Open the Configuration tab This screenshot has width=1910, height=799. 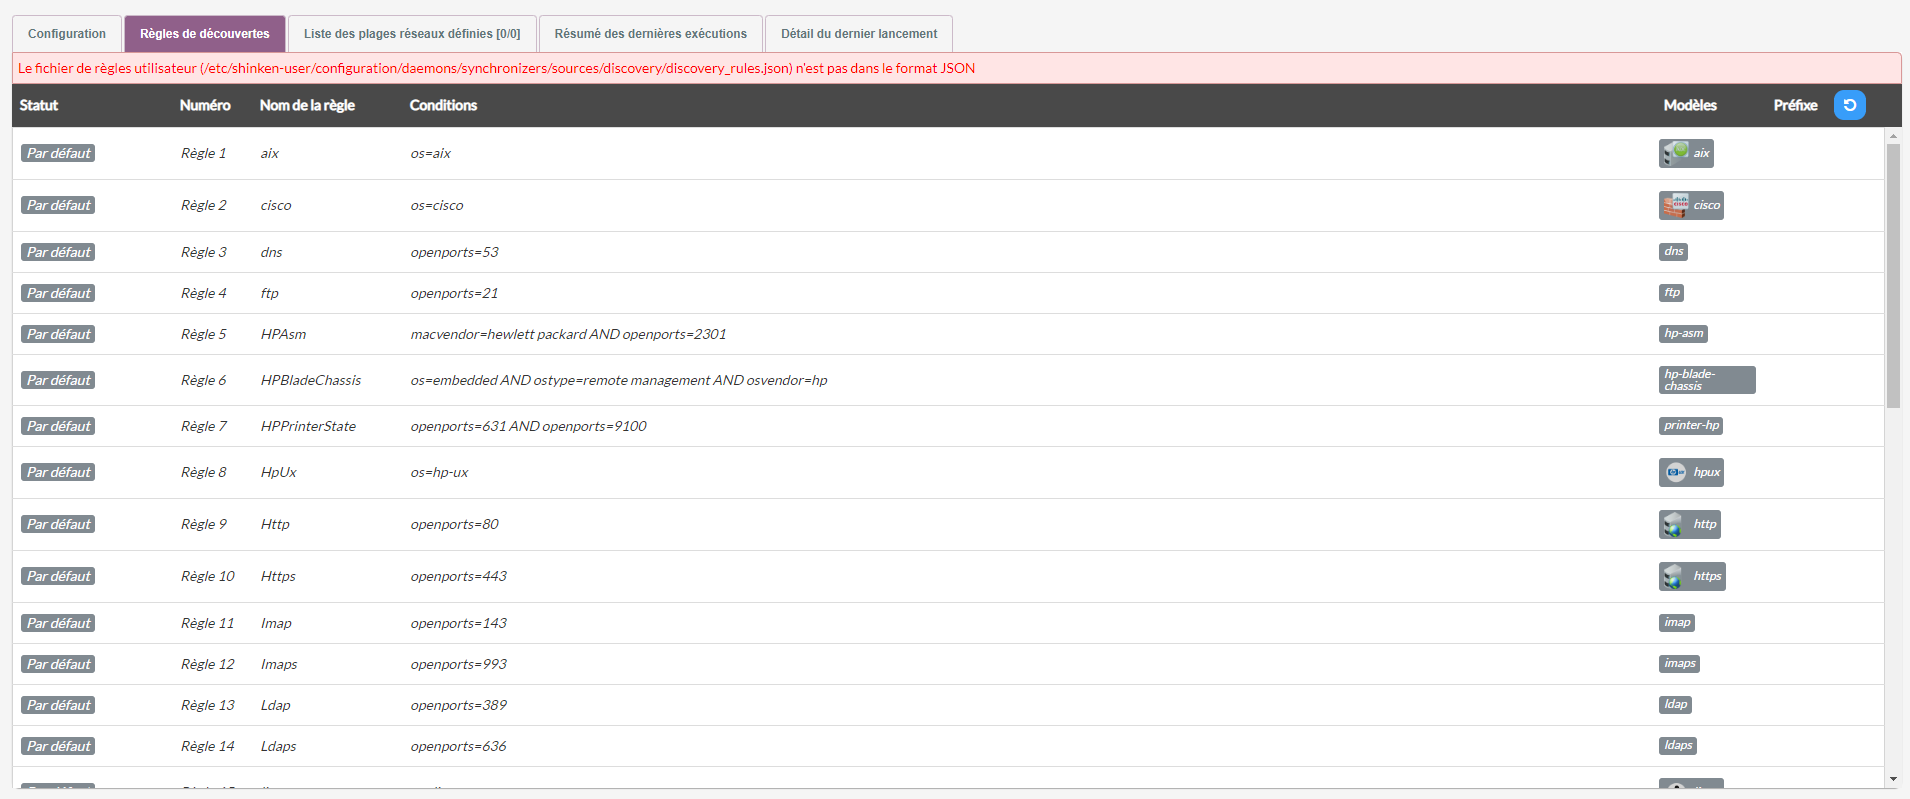pyautogui.click(x=67, y=34)
